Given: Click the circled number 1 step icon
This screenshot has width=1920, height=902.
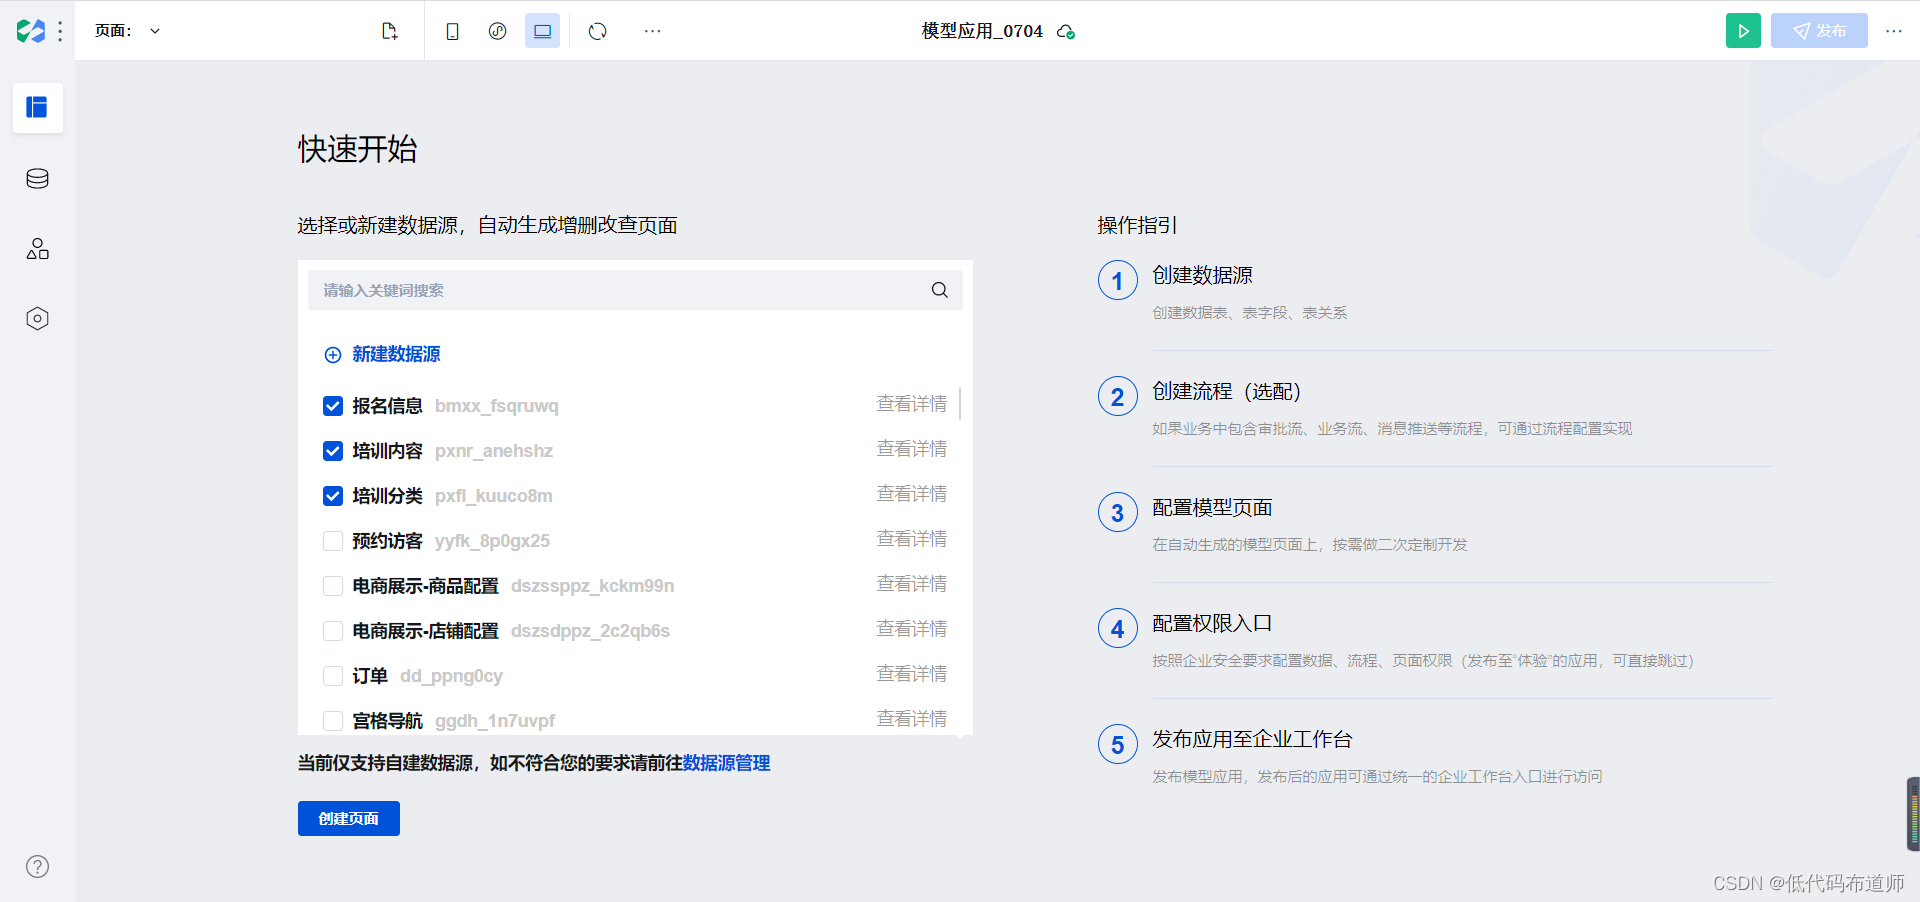Looking at the screenshot, I should pyautogui.click(x=1118, y=281).
